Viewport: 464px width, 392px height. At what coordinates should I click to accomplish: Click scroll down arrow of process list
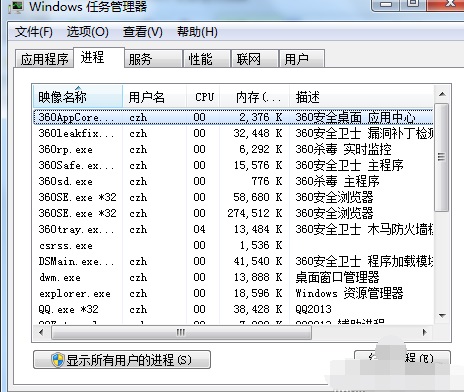coord(442,315)
